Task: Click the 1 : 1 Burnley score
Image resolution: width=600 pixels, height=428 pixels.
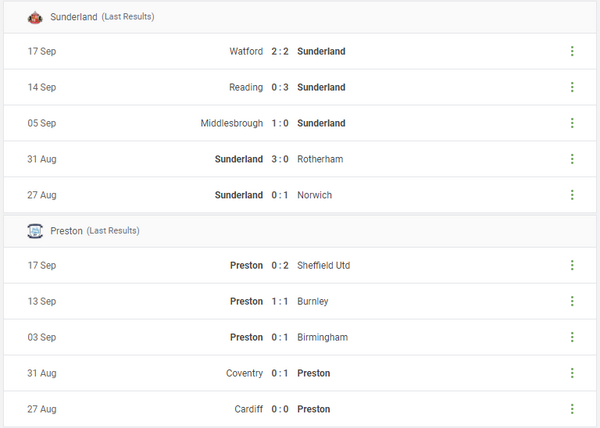Action: pyautogui.click(x=281, y=301)
